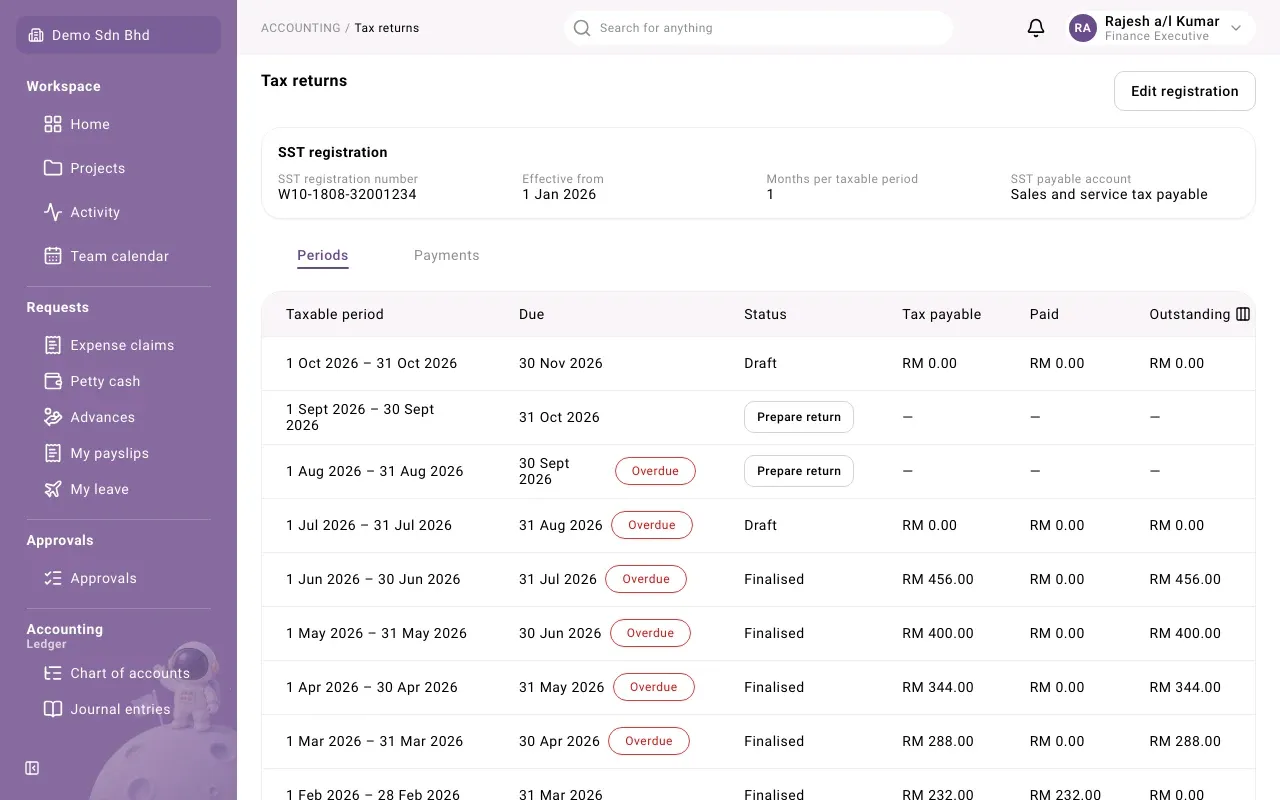Click Draft status for 1 Jul 2026 period

760,525
